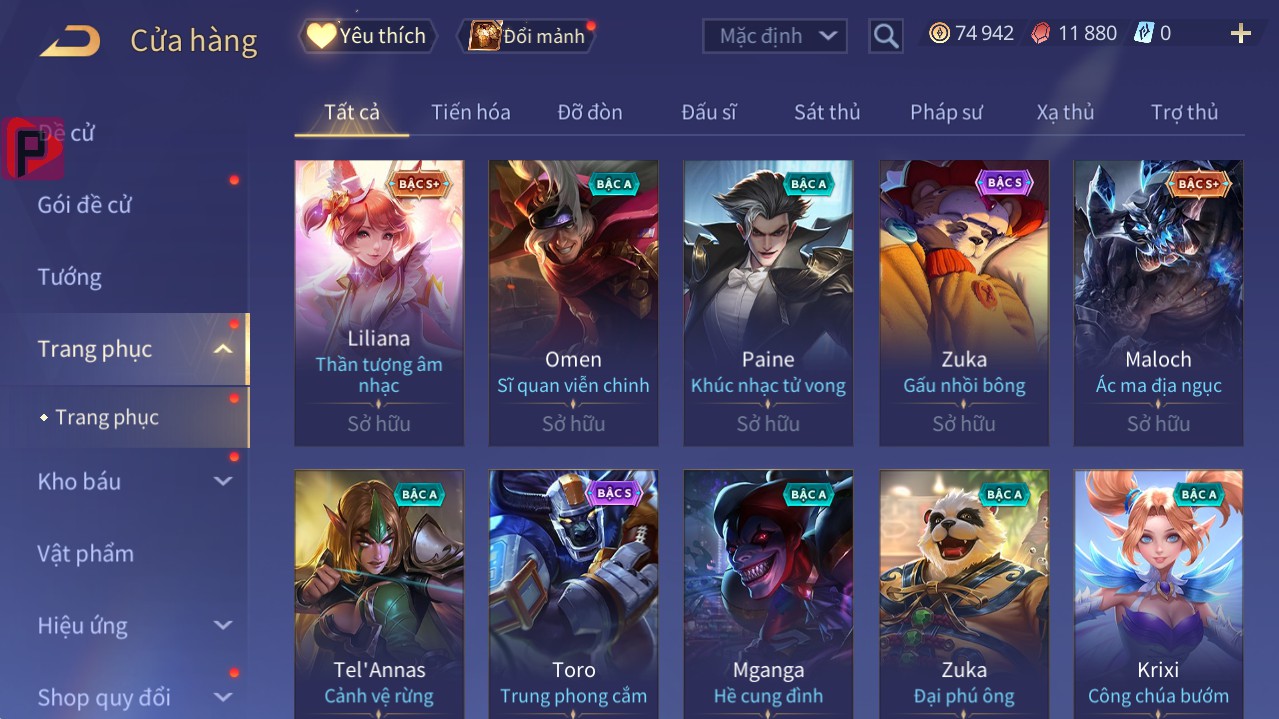1279x719 pixels.
Task: Tap the plus icon to add currency
Action: point(1241,35)
